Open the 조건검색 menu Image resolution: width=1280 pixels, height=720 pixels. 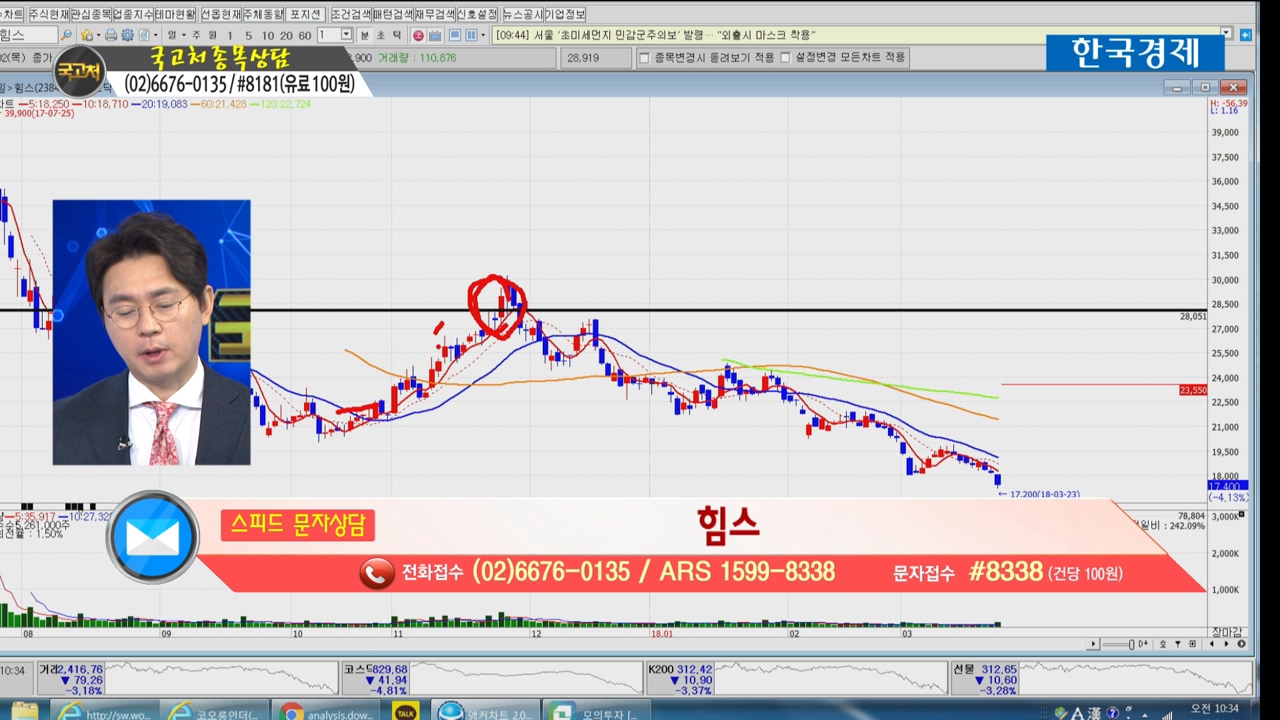350,14
